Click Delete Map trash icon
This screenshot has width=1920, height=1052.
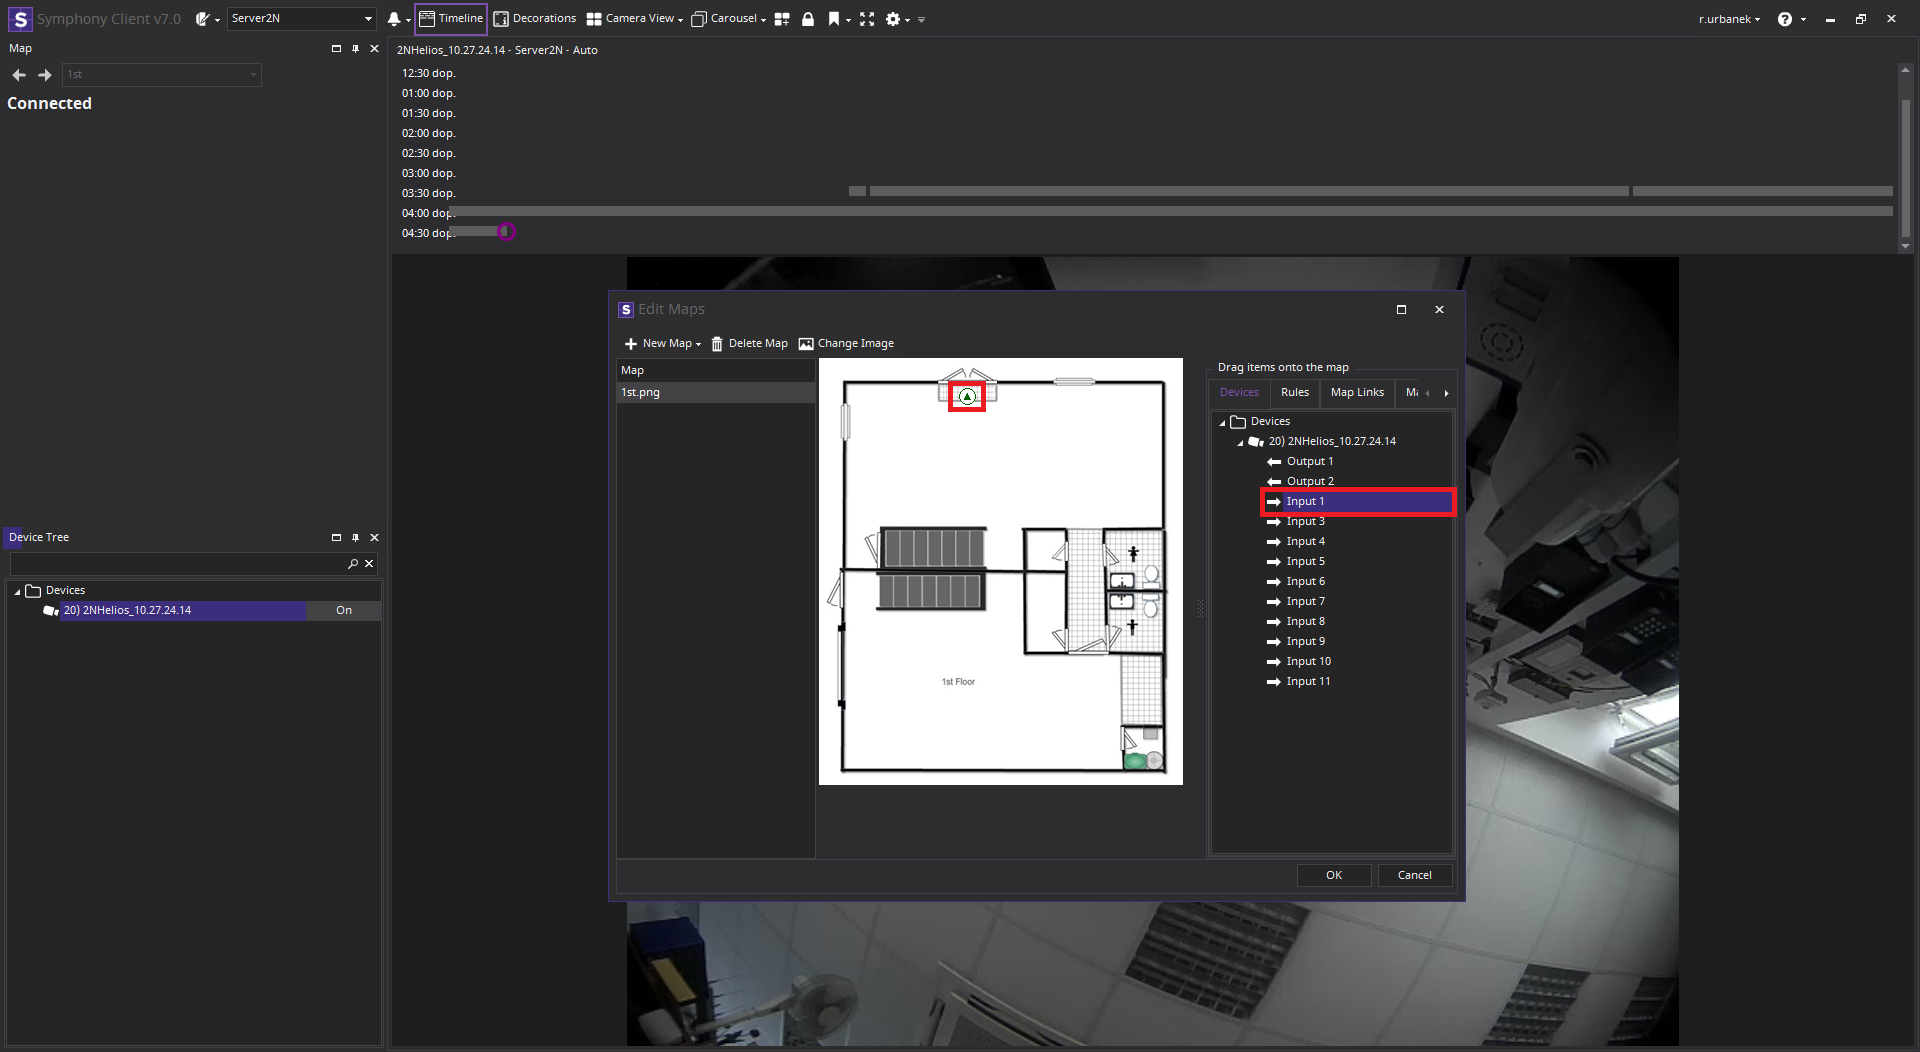click(717, 344)
